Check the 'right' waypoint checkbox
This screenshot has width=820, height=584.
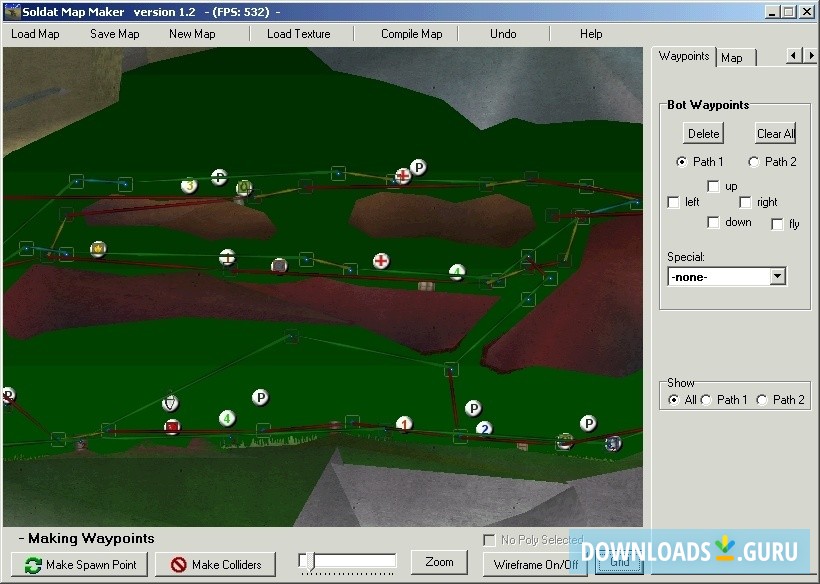coord(745,202)
